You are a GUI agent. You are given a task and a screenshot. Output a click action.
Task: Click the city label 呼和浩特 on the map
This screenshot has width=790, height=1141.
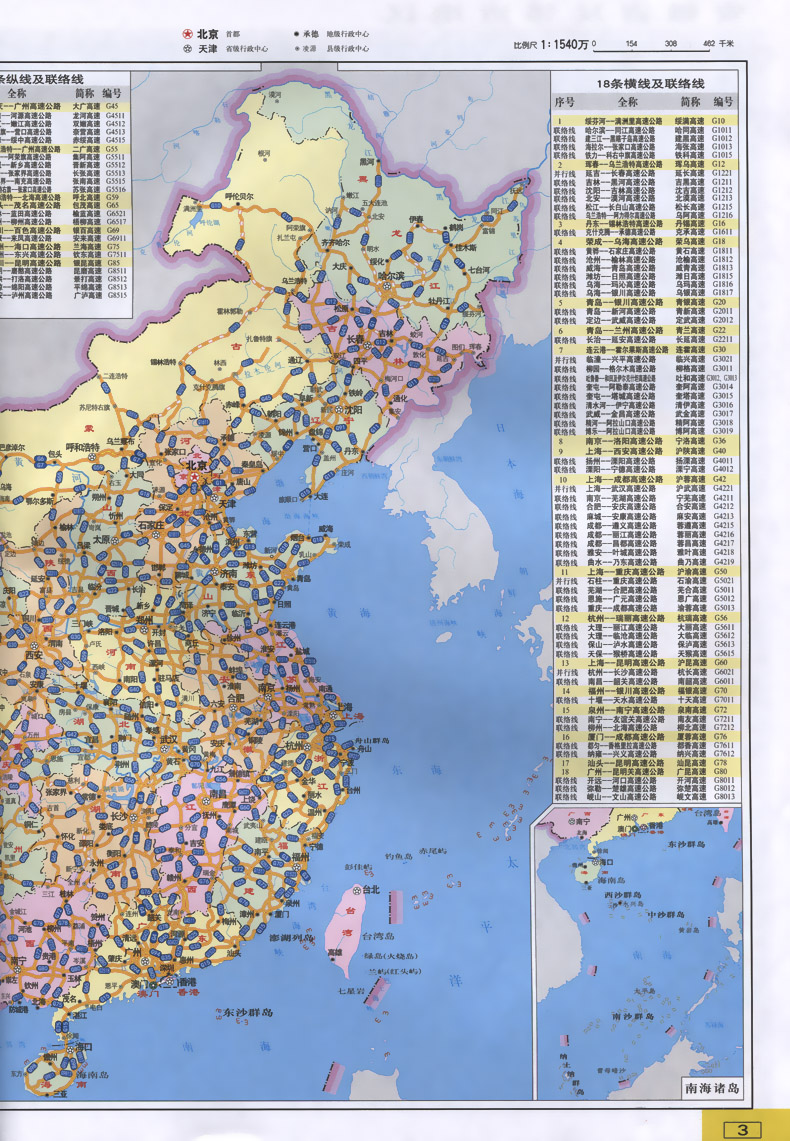[82, 447]
